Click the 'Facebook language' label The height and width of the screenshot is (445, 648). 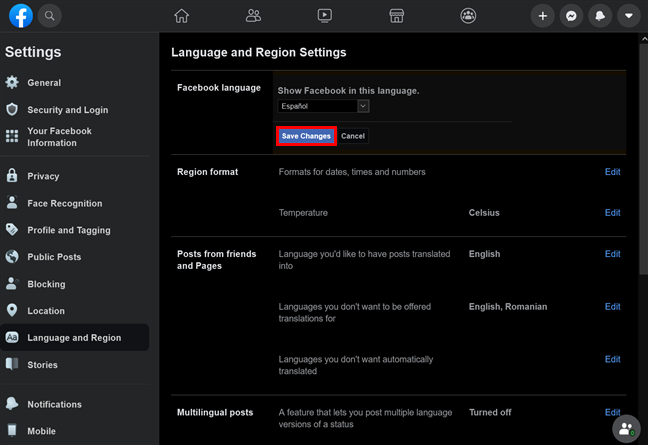pos(219,88)
